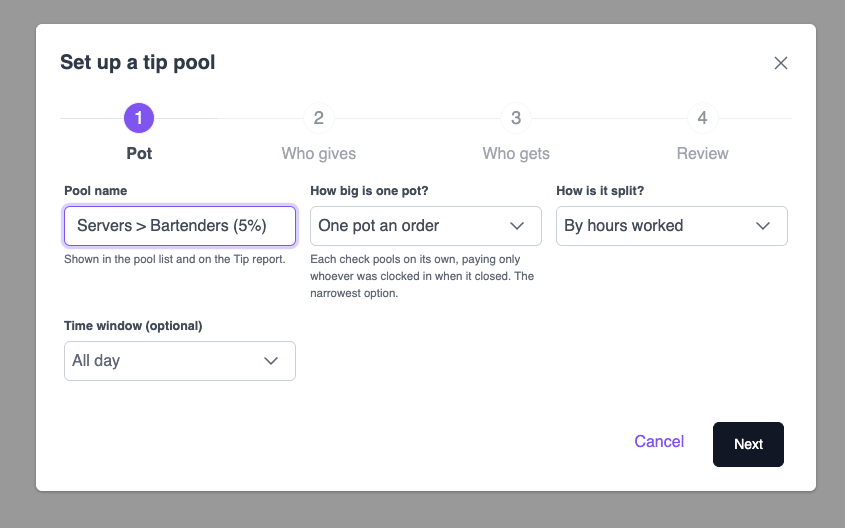Close the tip pool dialog with X
This screenshot has height=528, width=845.
coord(780,63)
